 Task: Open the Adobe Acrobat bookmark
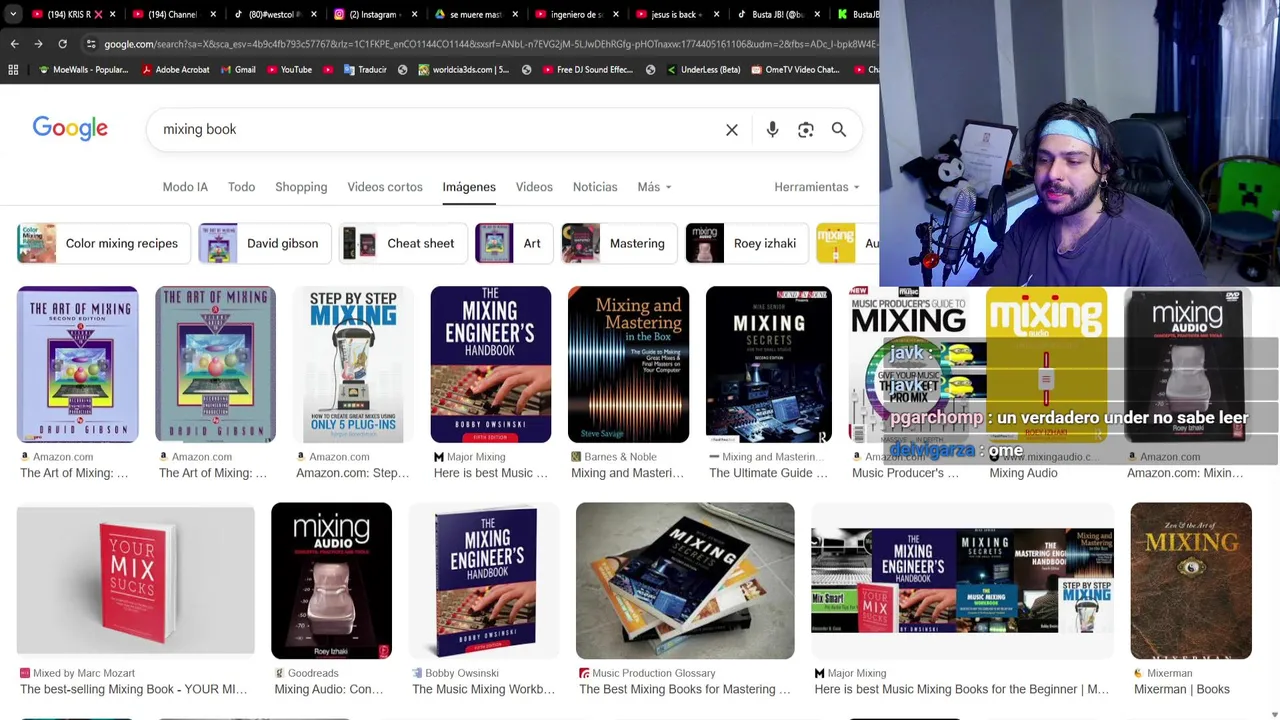175,70
